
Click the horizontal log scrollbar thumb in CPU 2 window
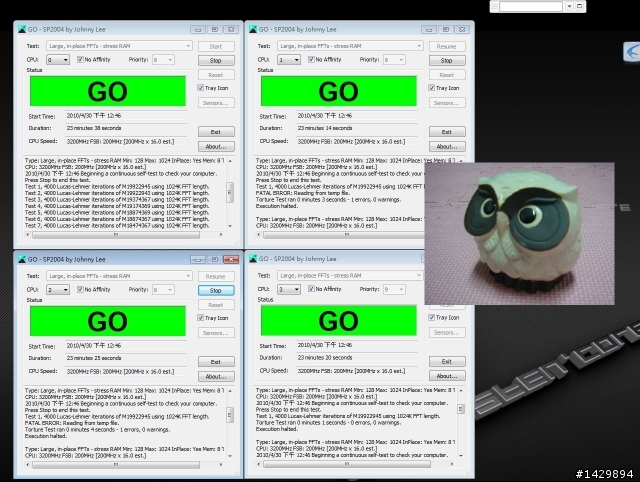coord(116,465)
